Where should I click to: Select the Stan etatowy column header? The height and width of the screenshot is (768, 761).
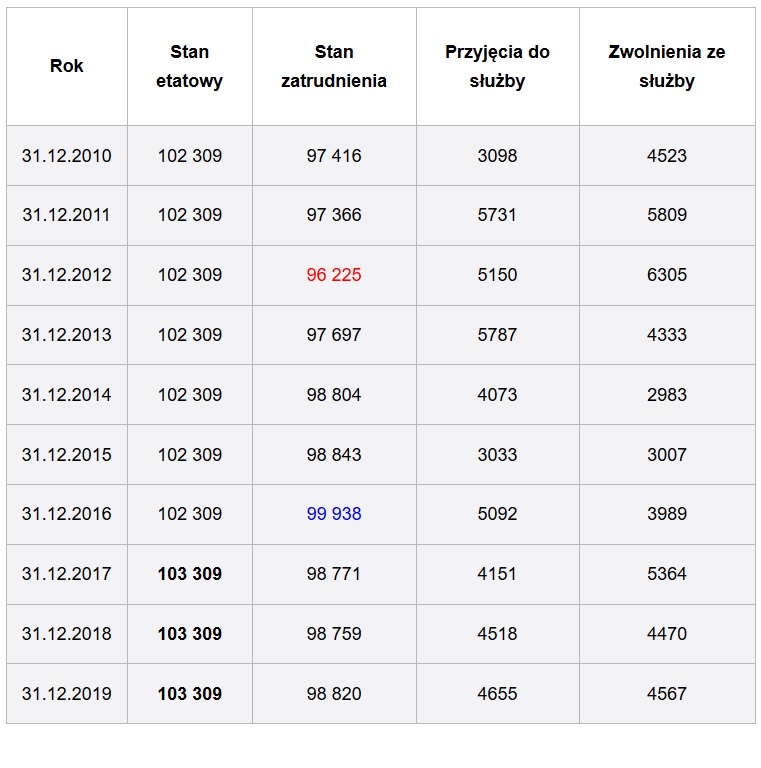pyautogui.click(x=190, y=66)
